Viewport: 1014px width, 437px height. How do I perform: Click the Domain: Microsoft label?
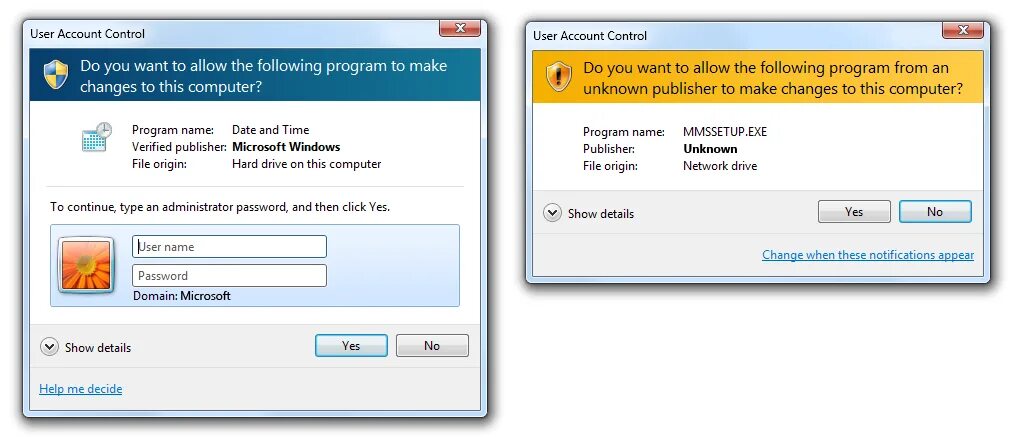[x=182, y=296]
